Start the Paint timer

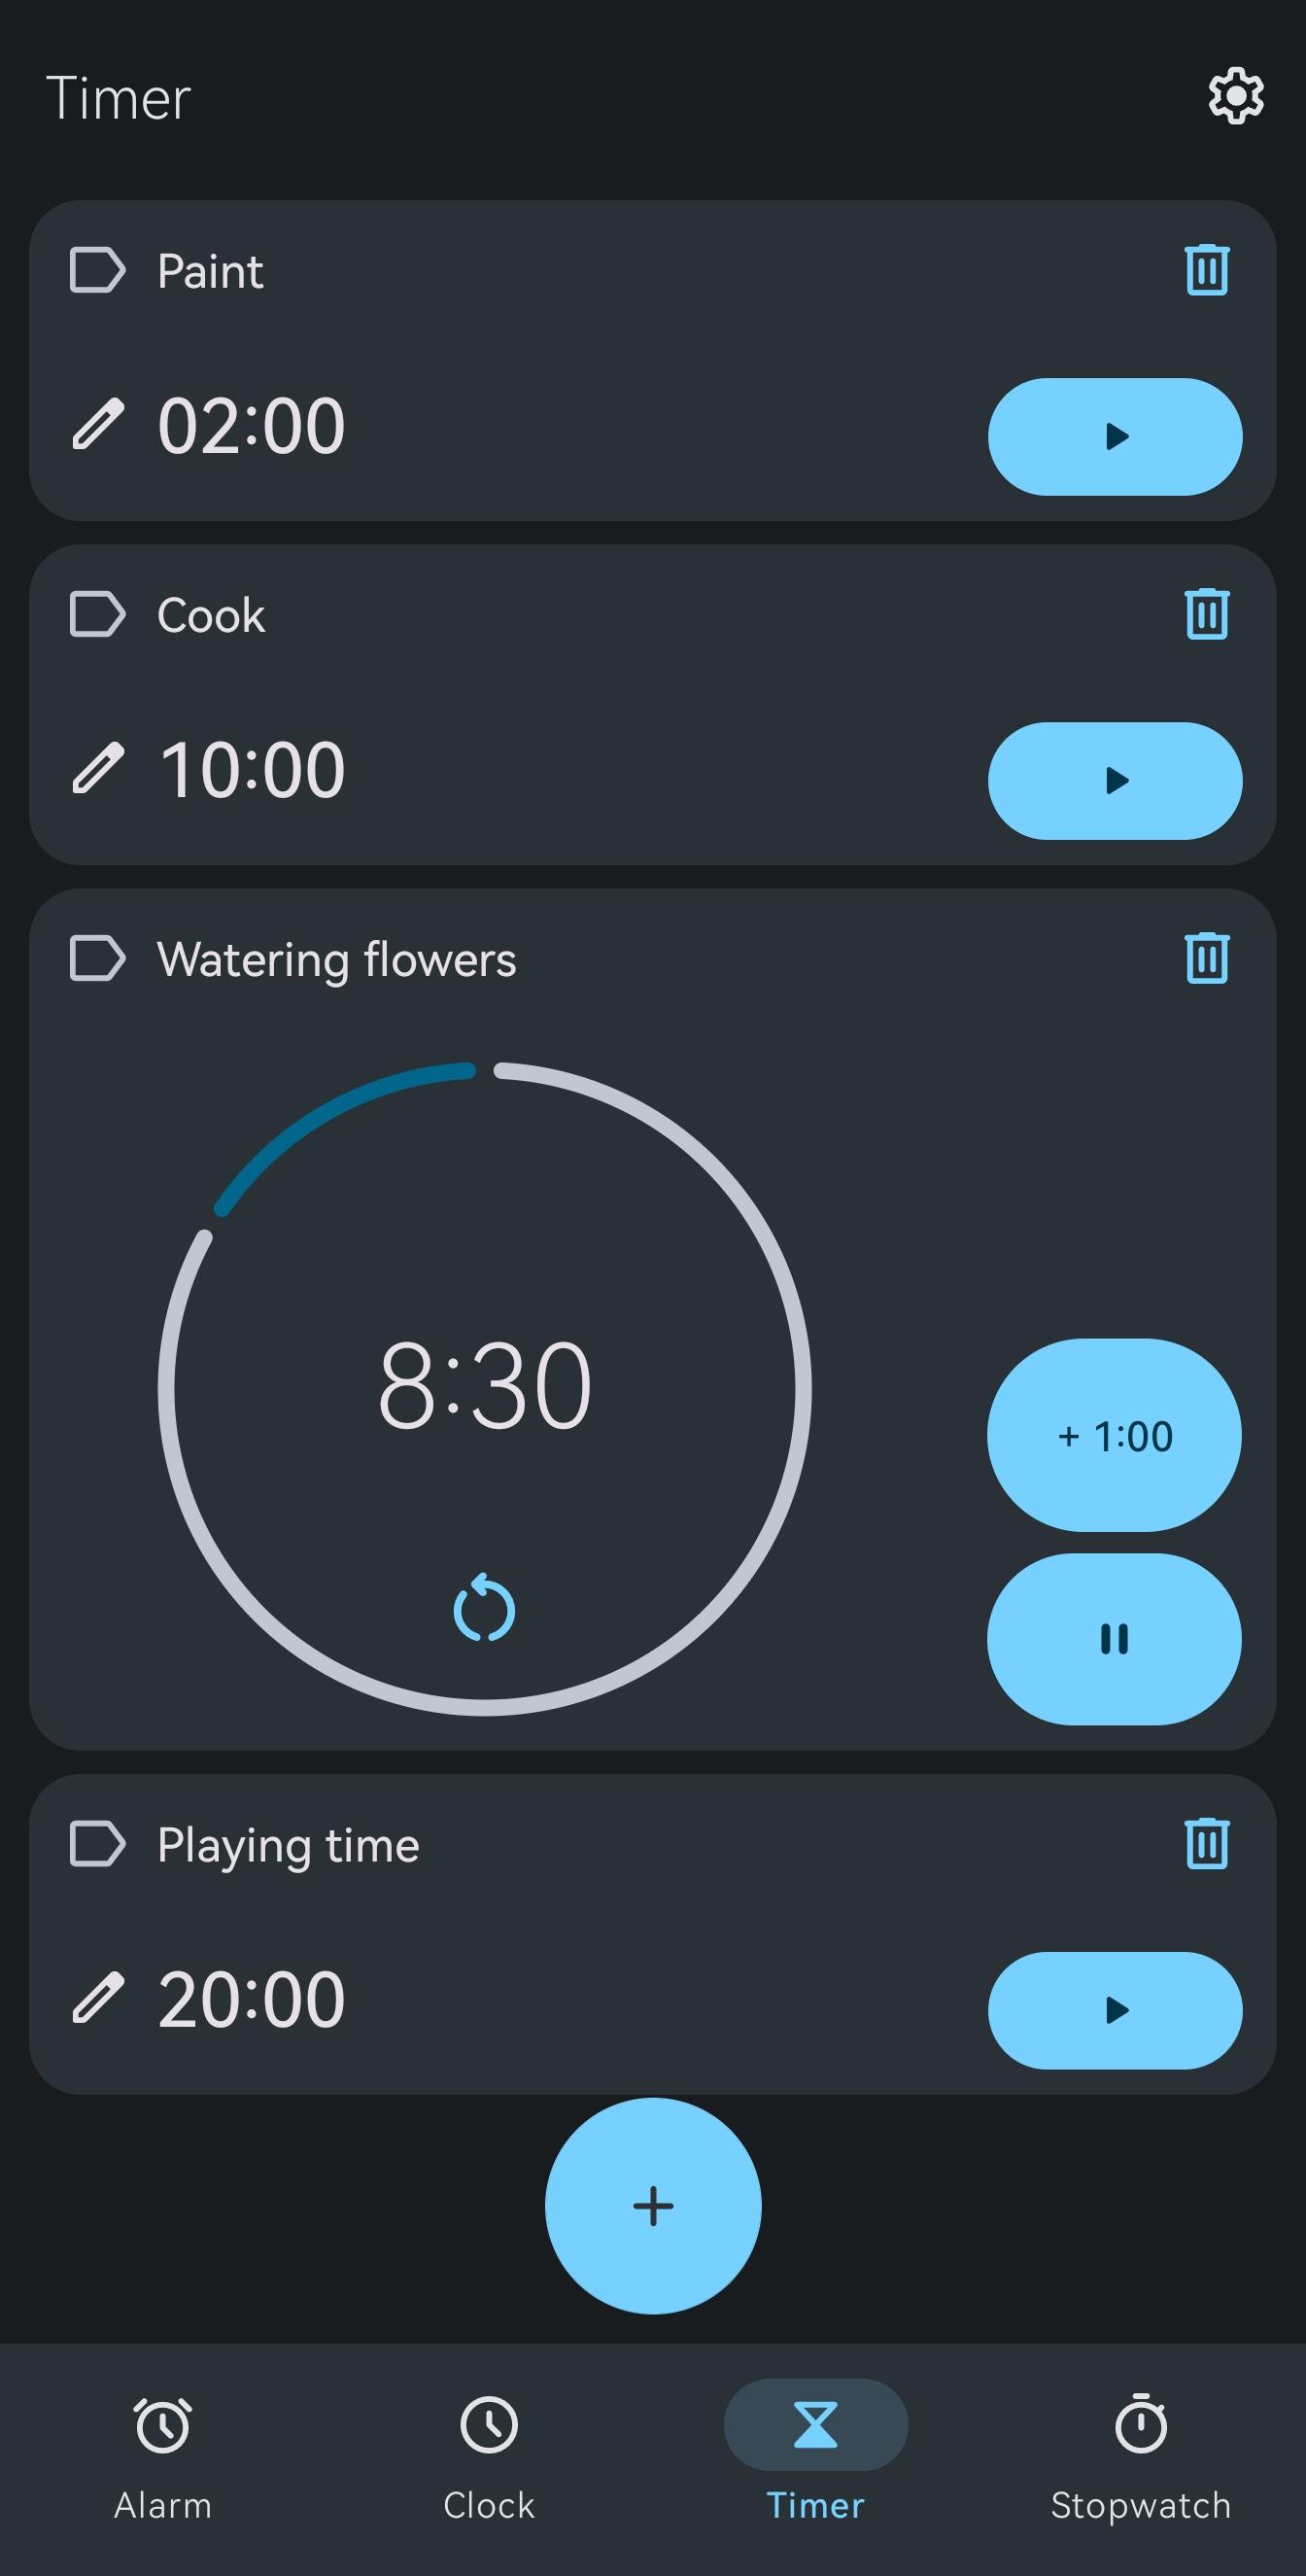pyautogui.click(x=1115, y=437)
